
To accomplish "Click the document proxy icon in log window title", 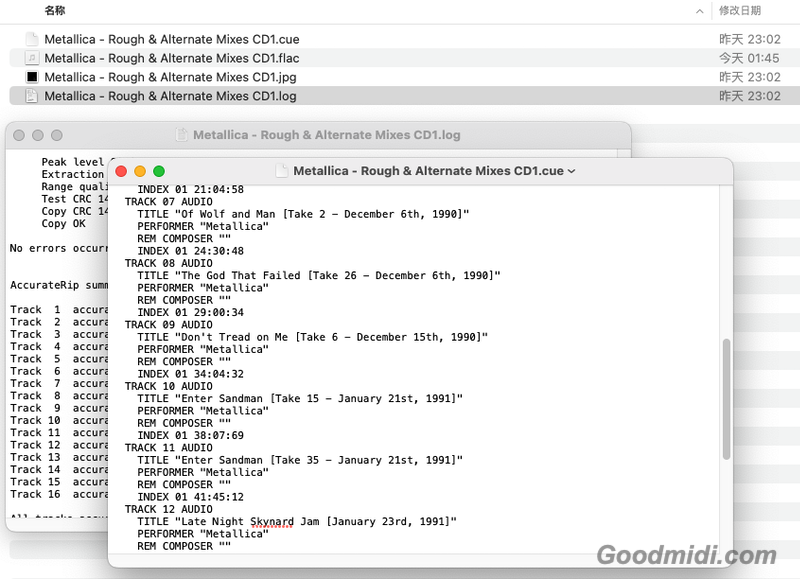I will 181,135.
